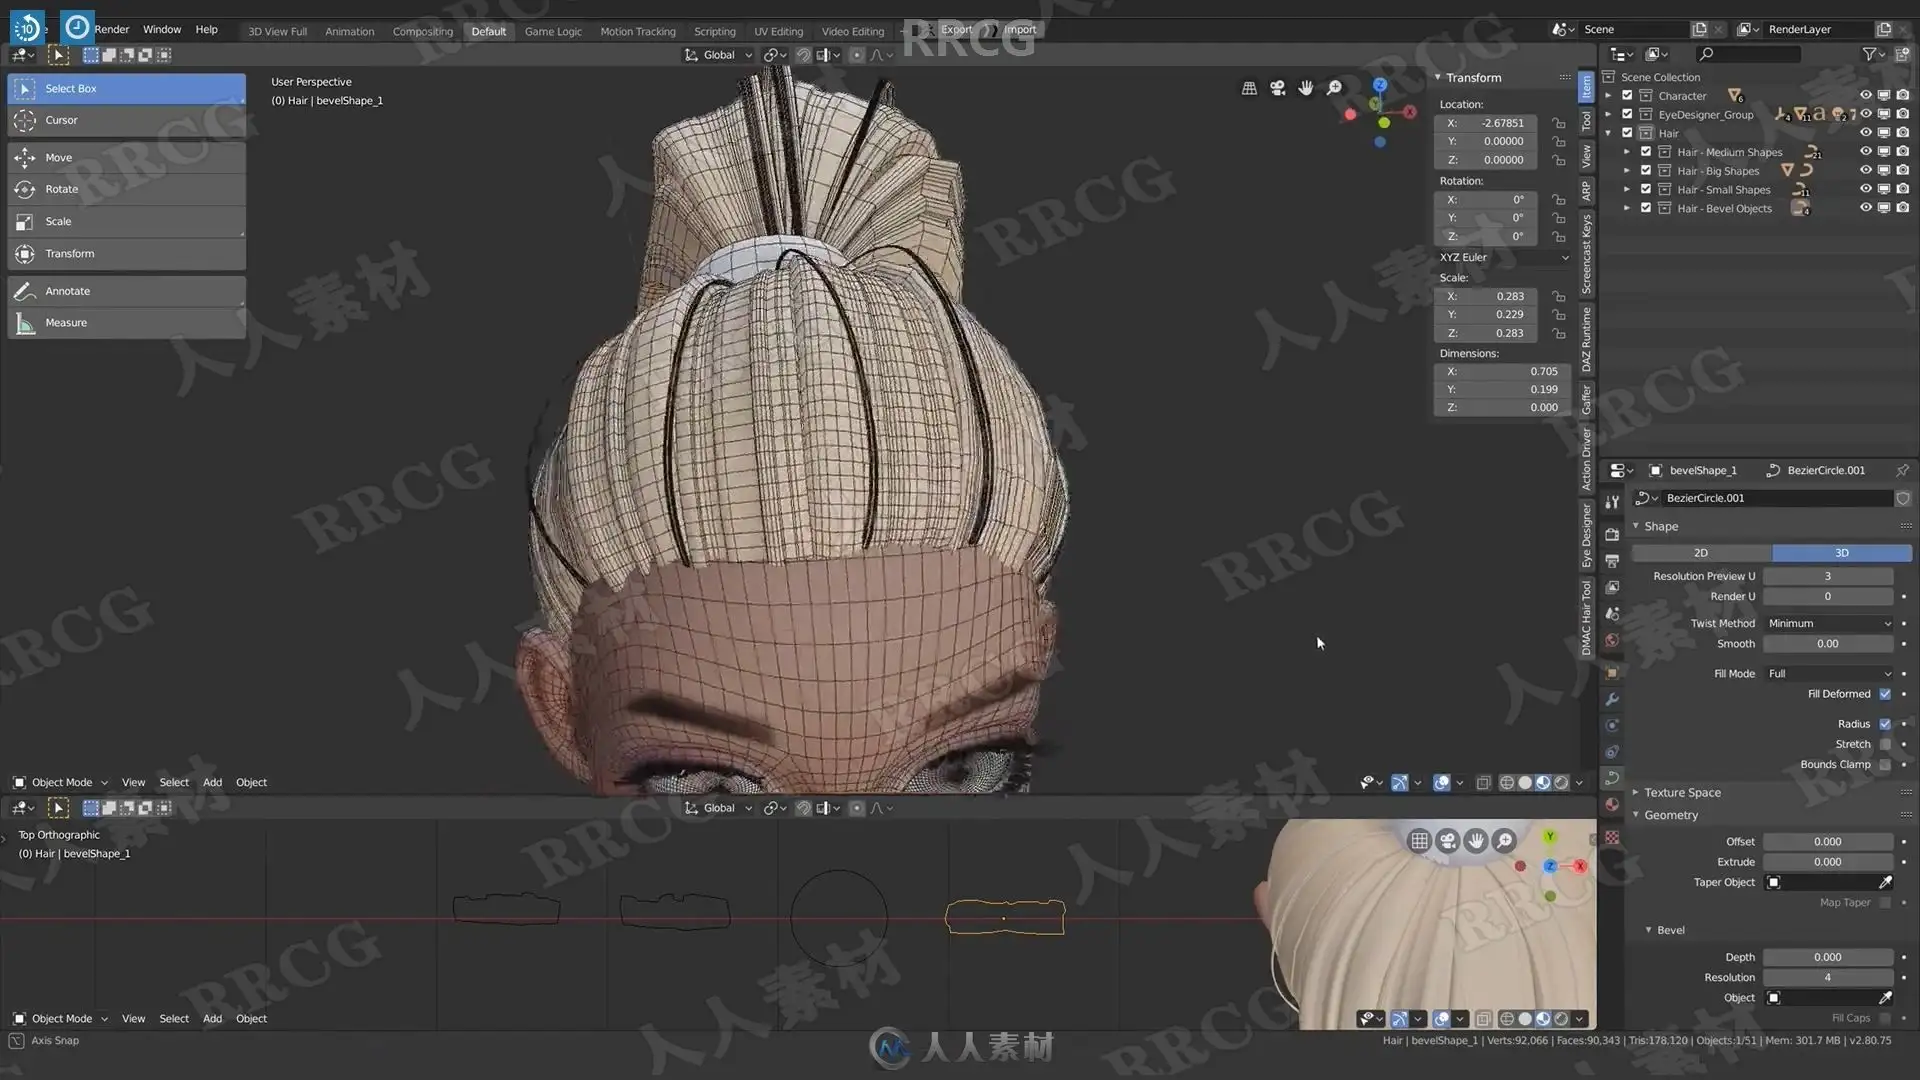
Task: Pick the Annotate tool
Action: [67, 291]
